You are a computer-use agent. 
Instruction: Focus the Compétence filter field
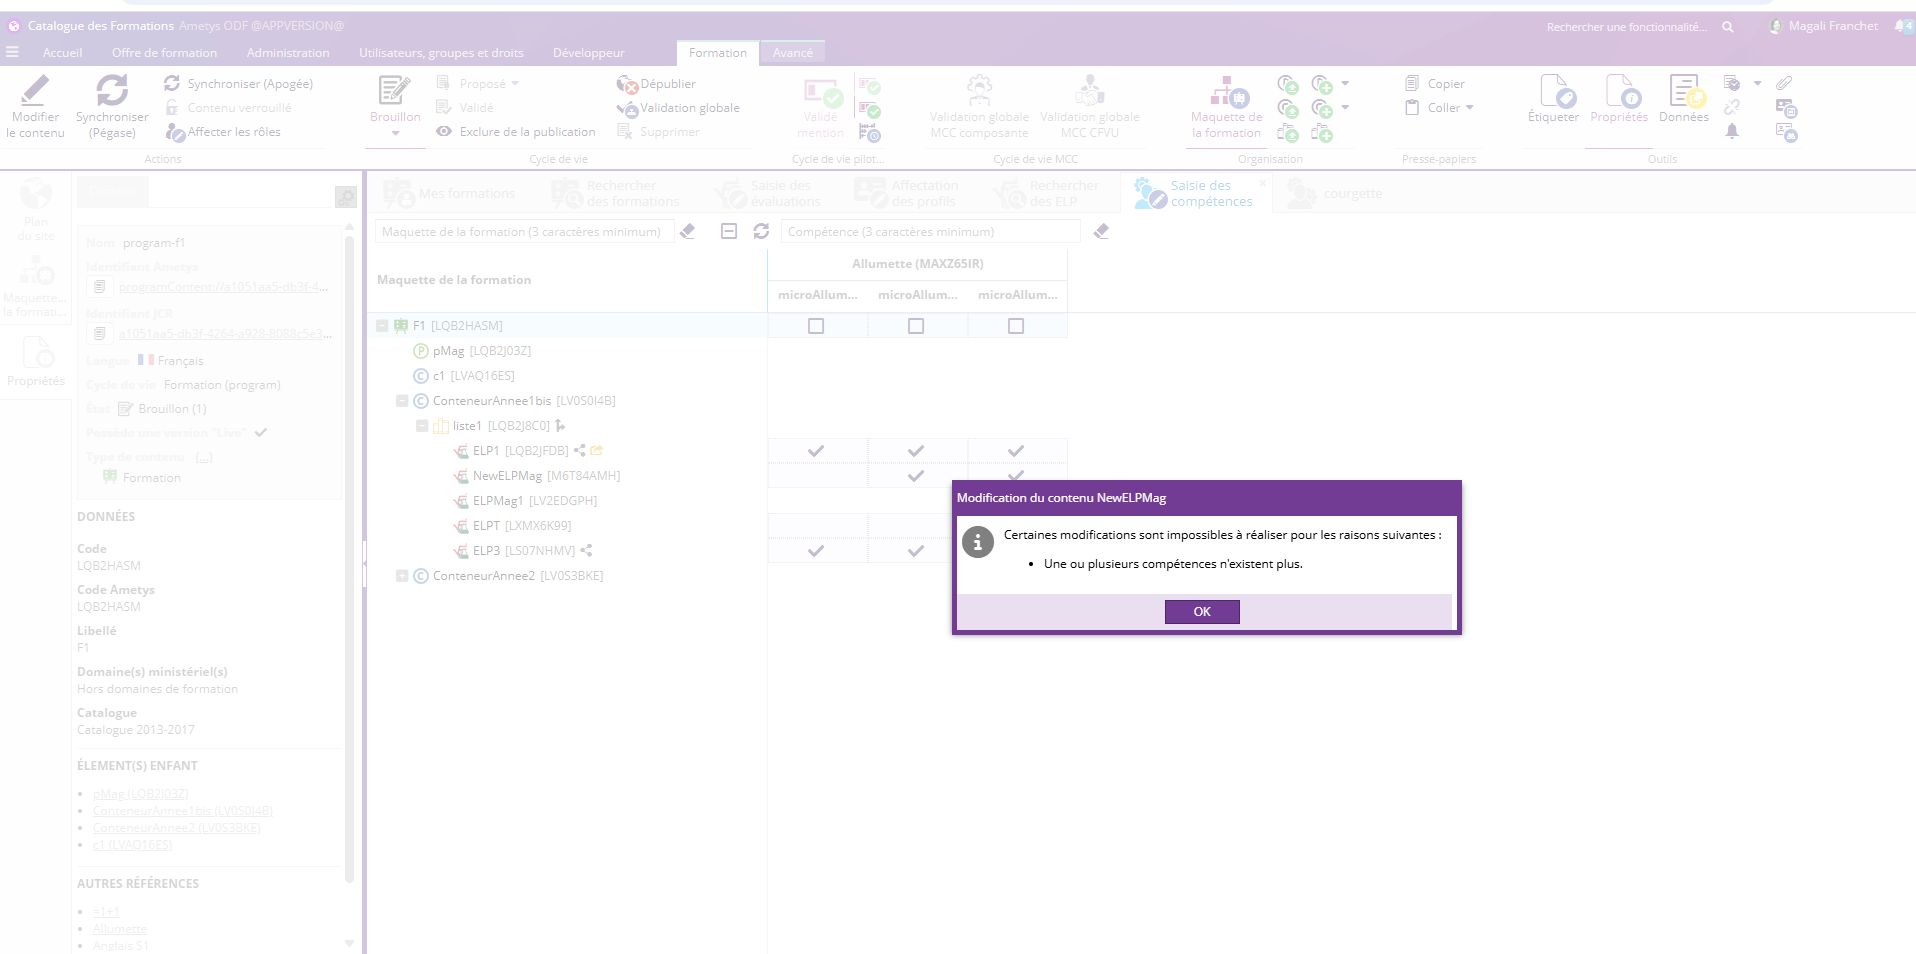point(930,232)
